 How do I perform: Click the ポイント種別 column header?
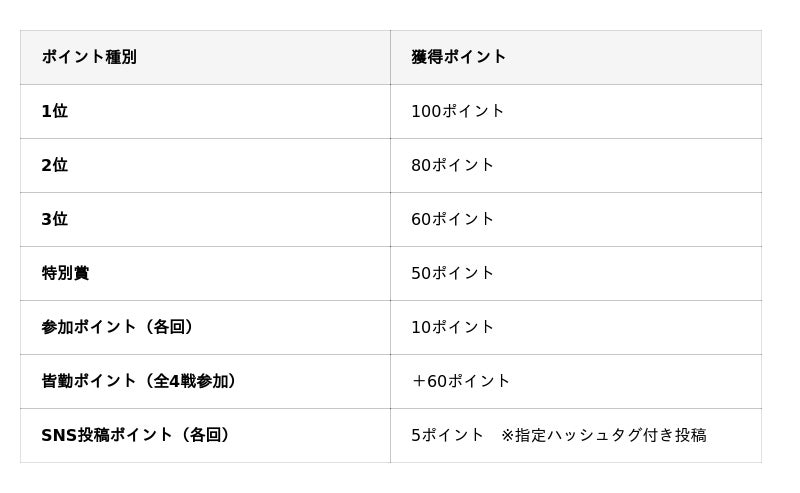coord(89,57)
